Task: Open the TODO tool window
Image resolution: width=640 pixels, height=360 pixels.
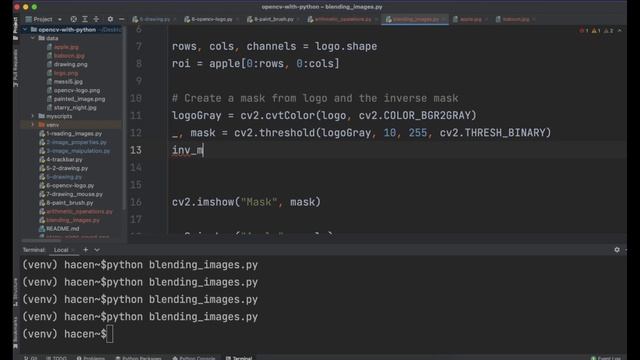Action: (56, 358)
